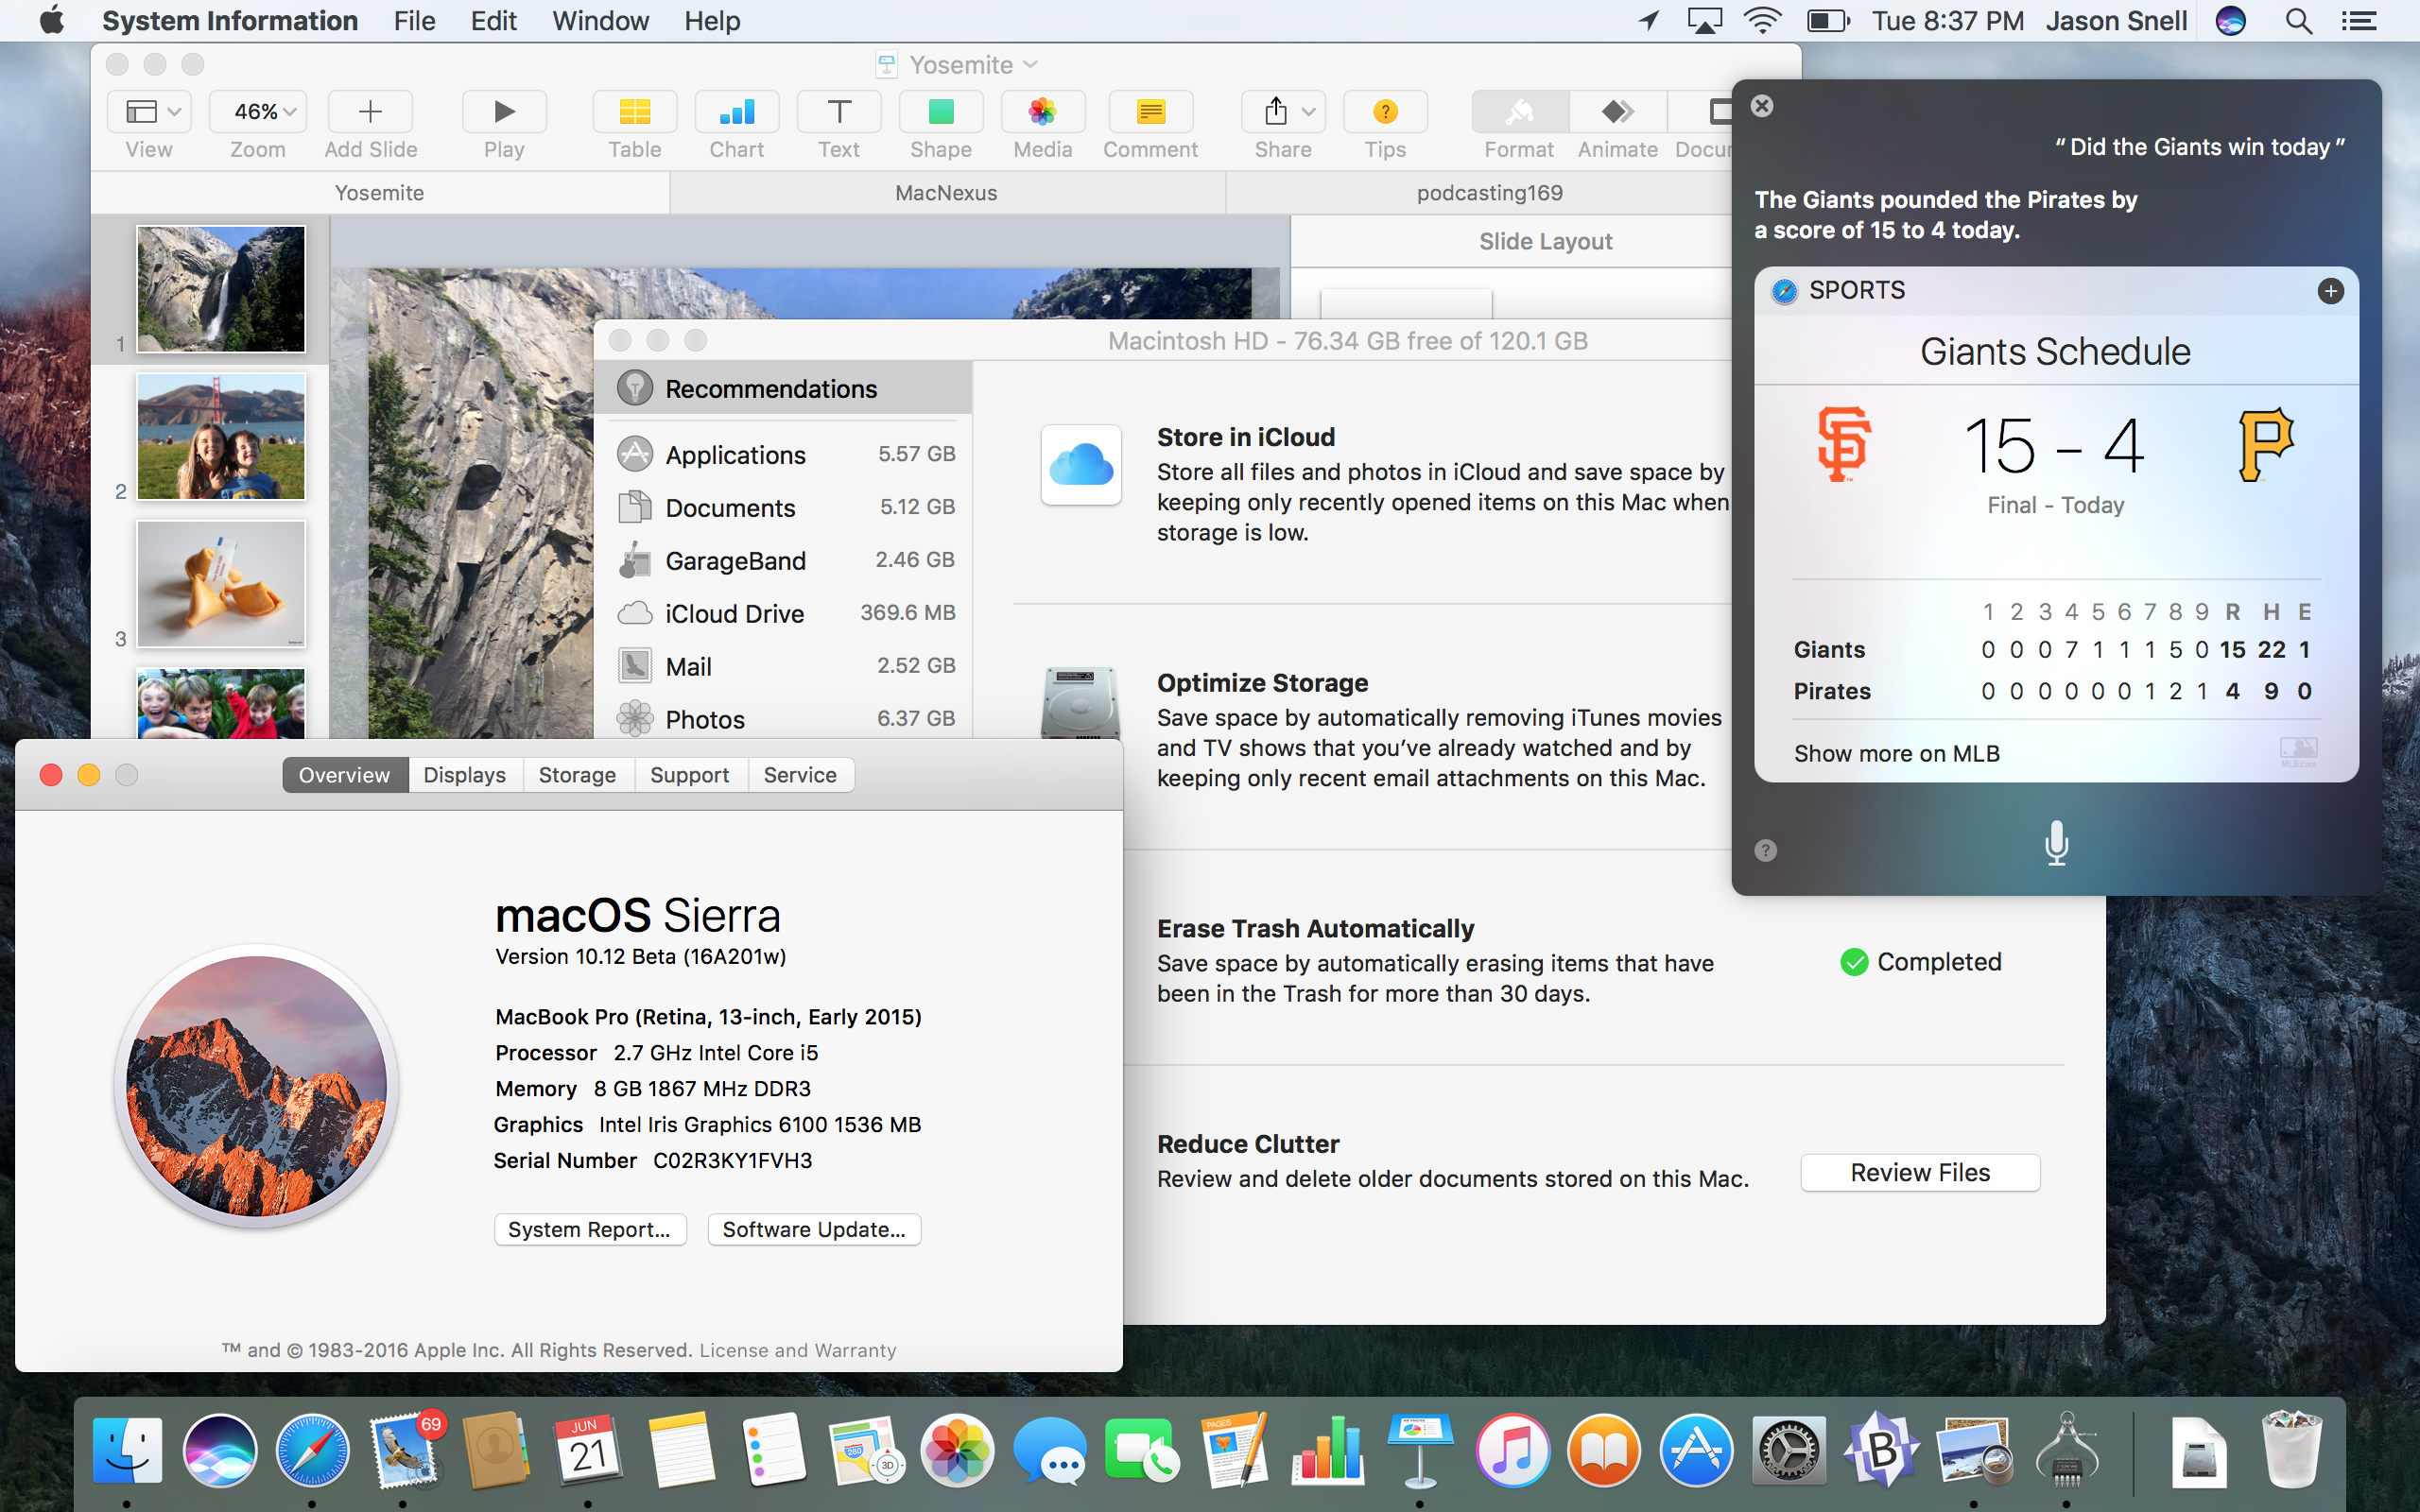The image size is (2420, 1512).
Task: Click Show more on MLB link
Action: pos(1895,752)
